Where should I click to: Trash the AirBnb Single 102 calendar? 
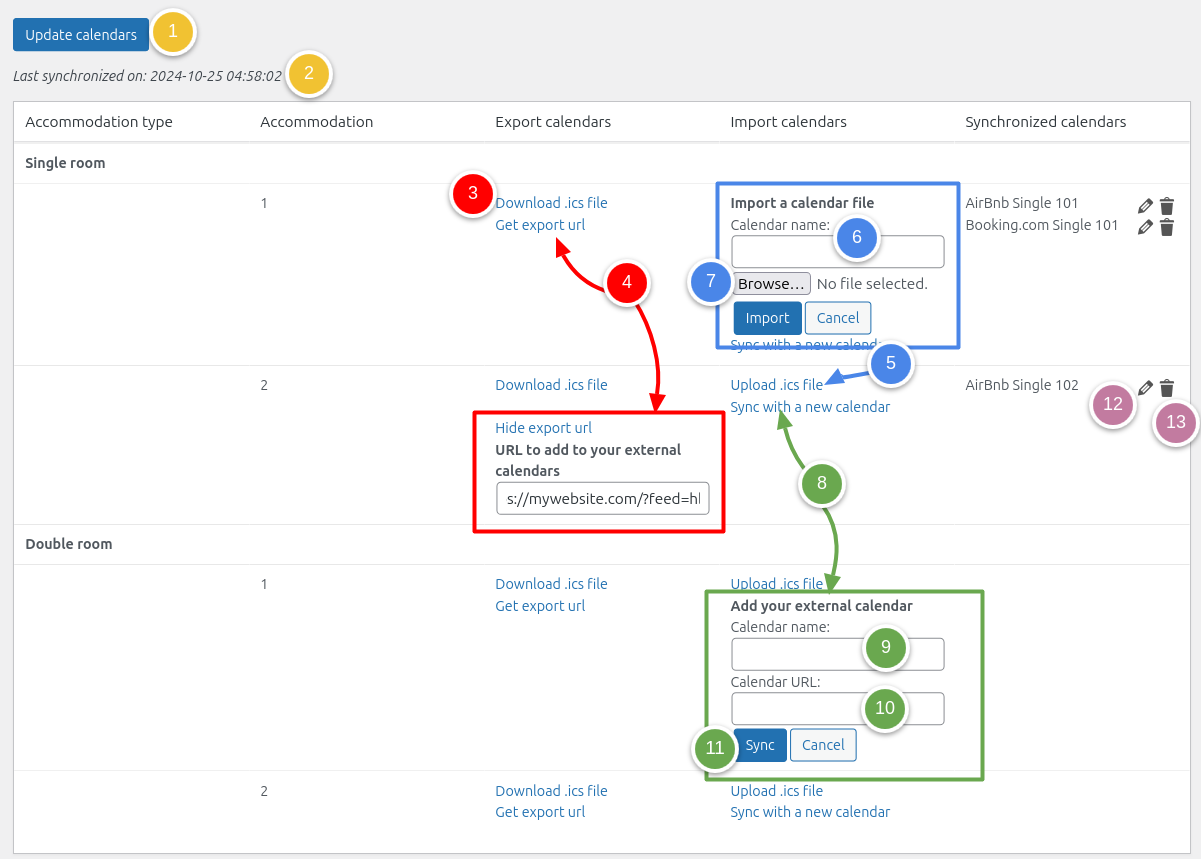click(x=1166, y=388)
